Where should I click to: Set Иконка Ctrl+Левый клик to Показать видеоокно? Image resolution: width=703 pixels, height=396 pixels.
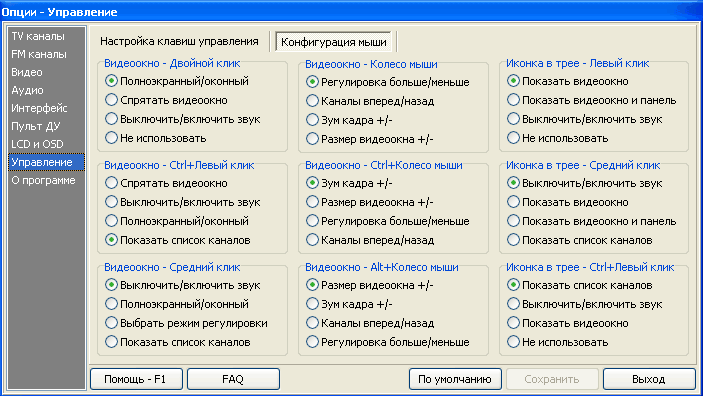tap(568, 323)
